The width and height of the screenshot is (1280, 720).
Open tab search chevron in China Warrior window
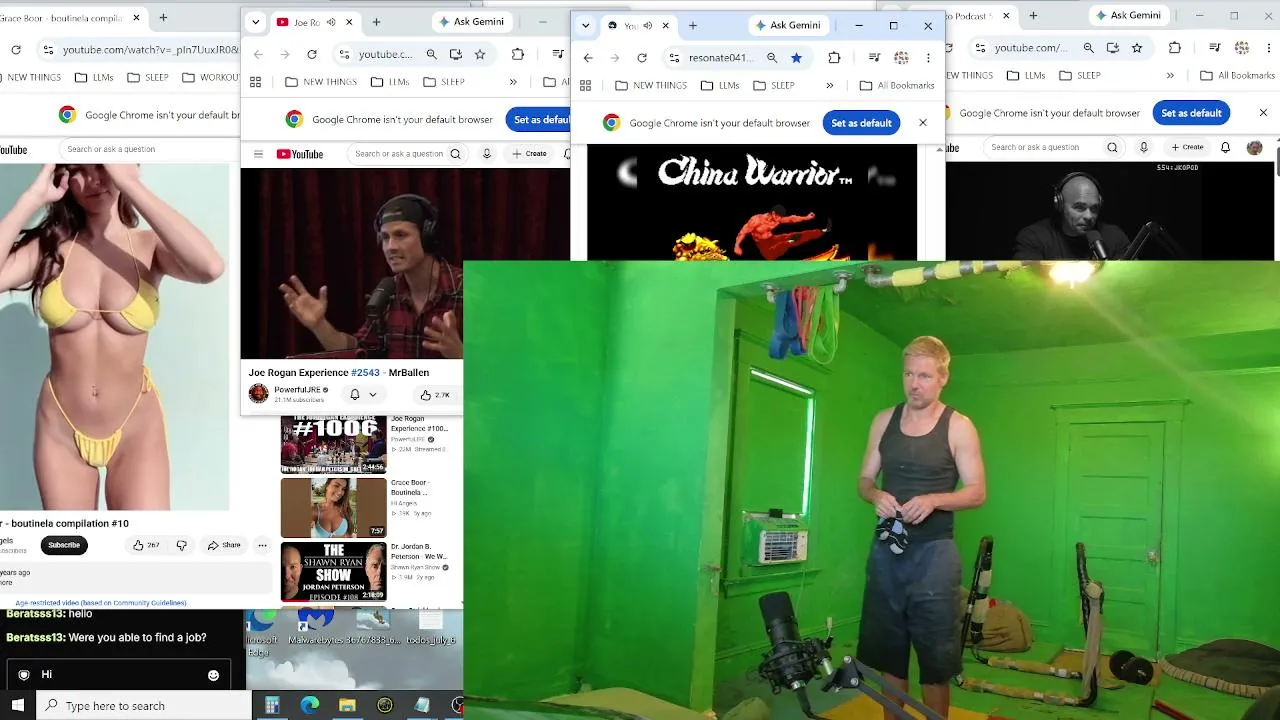pos(585,25)
